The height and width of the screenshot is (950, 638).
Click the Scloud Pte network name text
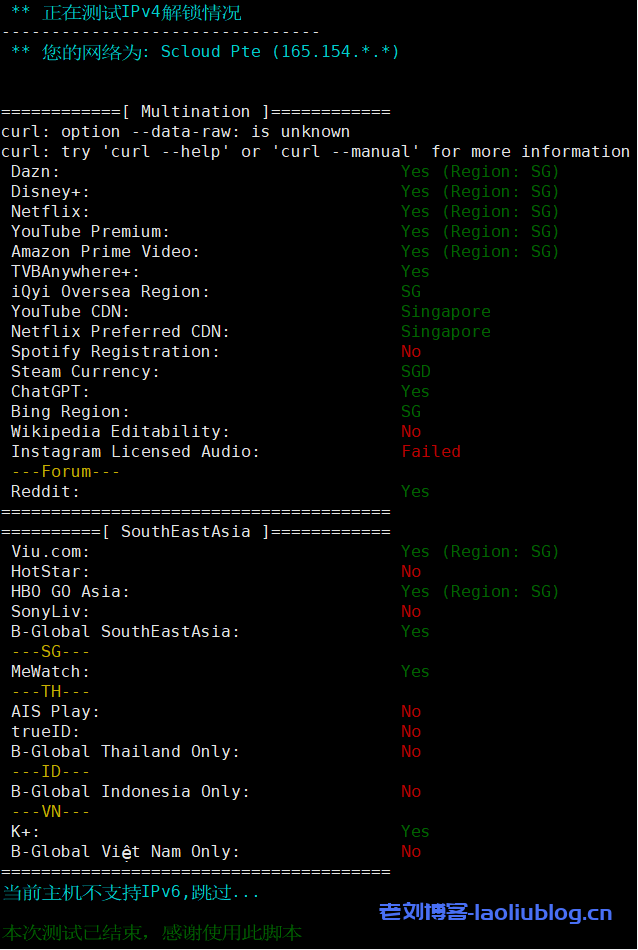(210, 51)
